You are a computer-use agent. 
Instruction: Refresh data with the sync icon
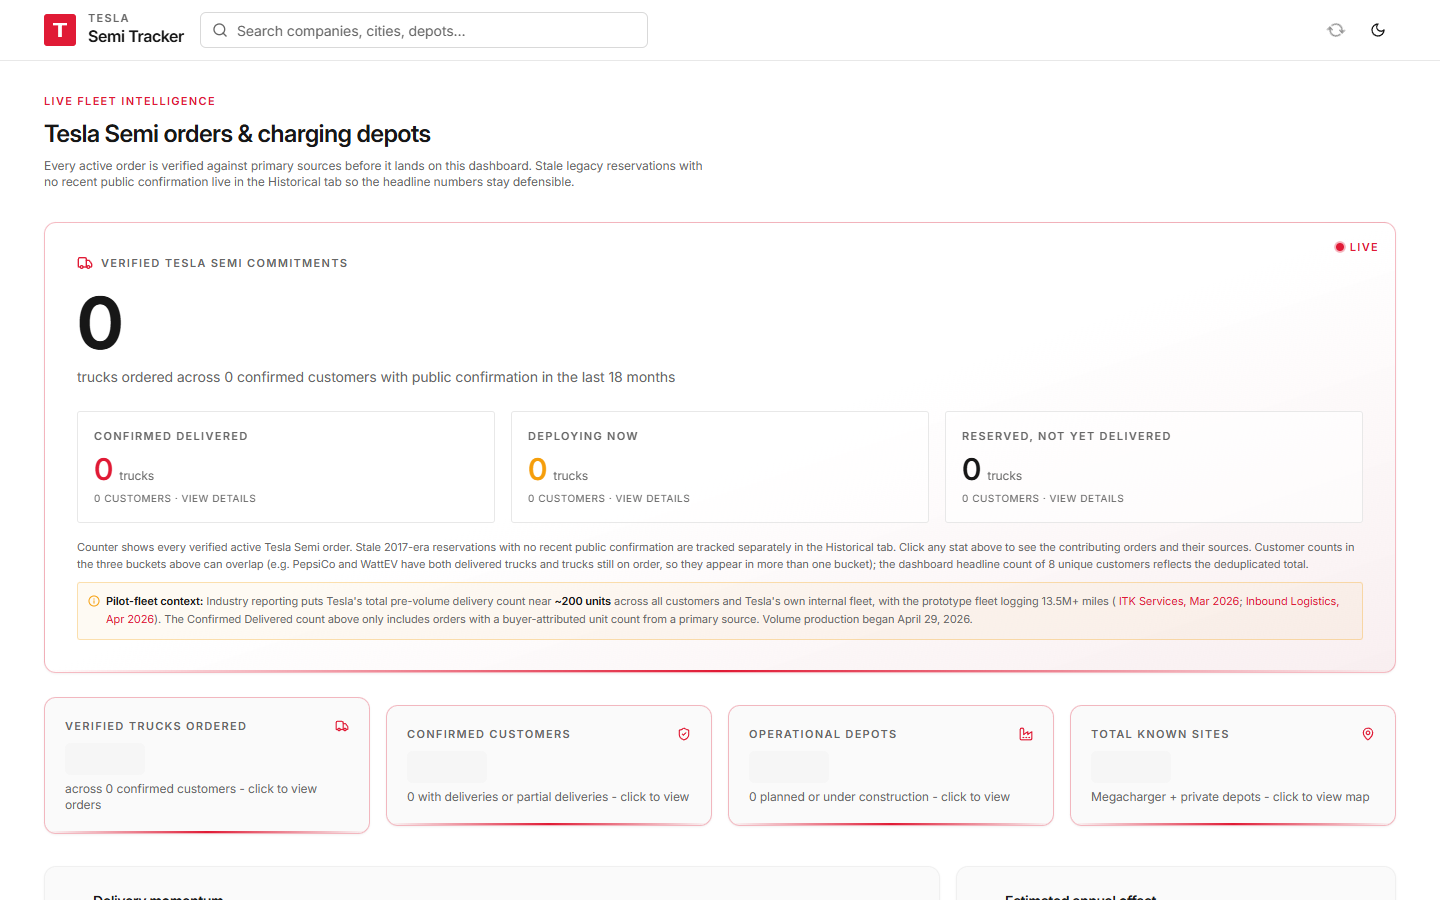coord(1336,30)
